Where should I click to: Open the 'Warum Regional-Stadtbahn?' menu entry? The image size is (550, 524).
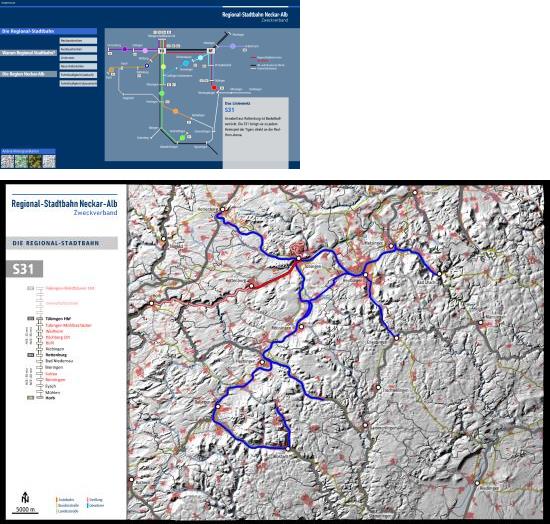point(29,53)
